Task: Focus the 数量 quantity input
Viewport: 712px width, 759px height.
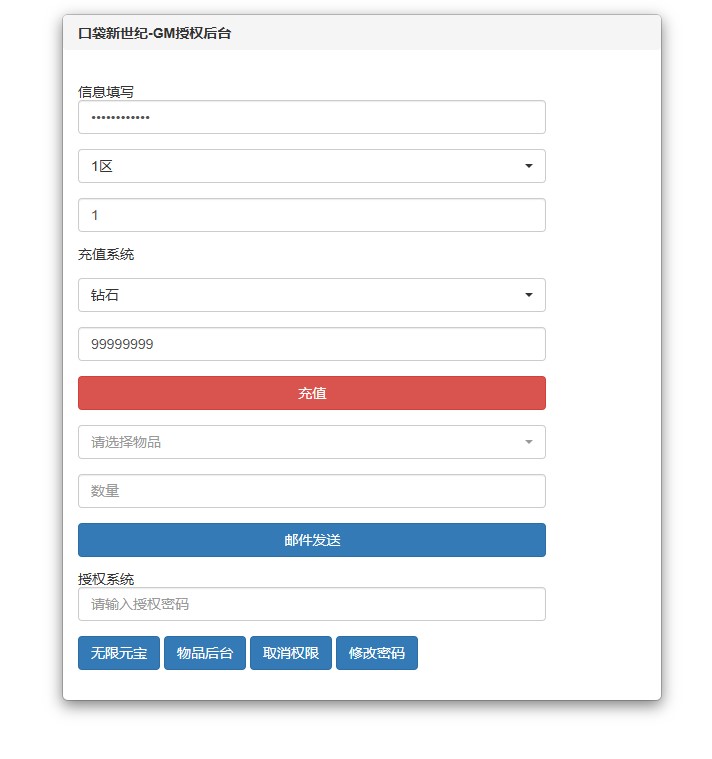Action: (312, 491)
